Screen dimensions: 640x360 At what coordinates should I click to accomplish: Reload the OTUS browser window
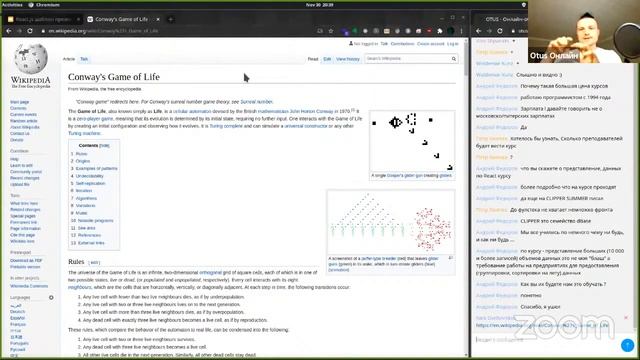click(x=500, y=31)
